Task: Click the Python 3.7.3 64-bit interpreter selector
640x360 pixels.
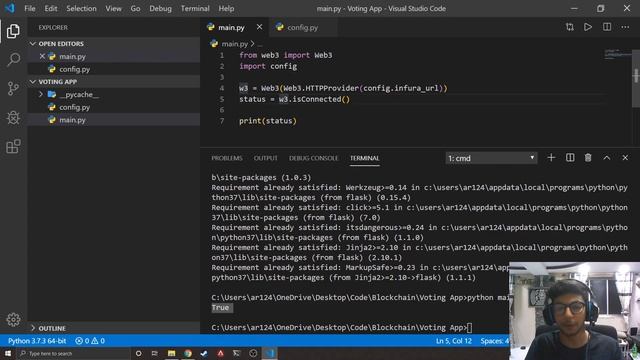Action: coord(37,341)
